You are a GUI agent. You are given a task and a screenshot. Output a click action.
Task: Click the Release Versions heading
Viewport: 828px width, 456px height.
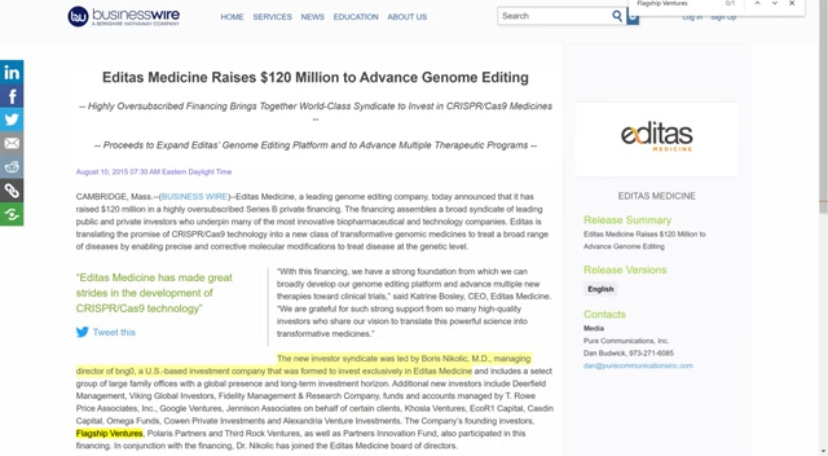625,270
